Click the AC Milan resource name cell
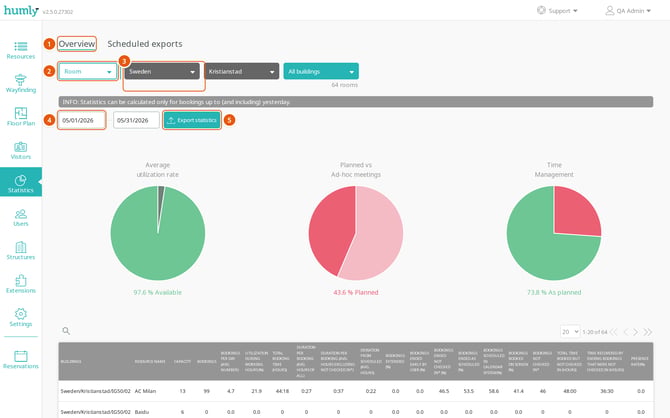670x418 pixels. click(x=145, y=391)
